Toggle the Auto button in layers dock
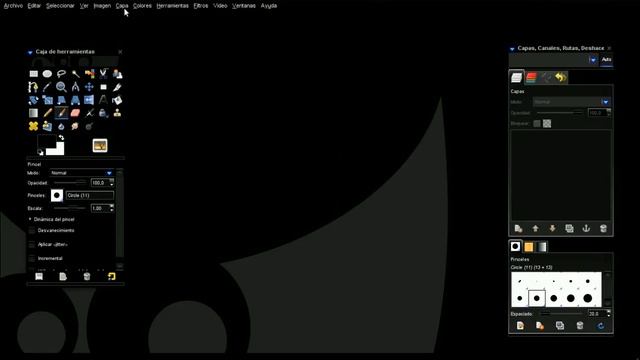The height and width of the screenshot is (360, 640). (607, 60)
